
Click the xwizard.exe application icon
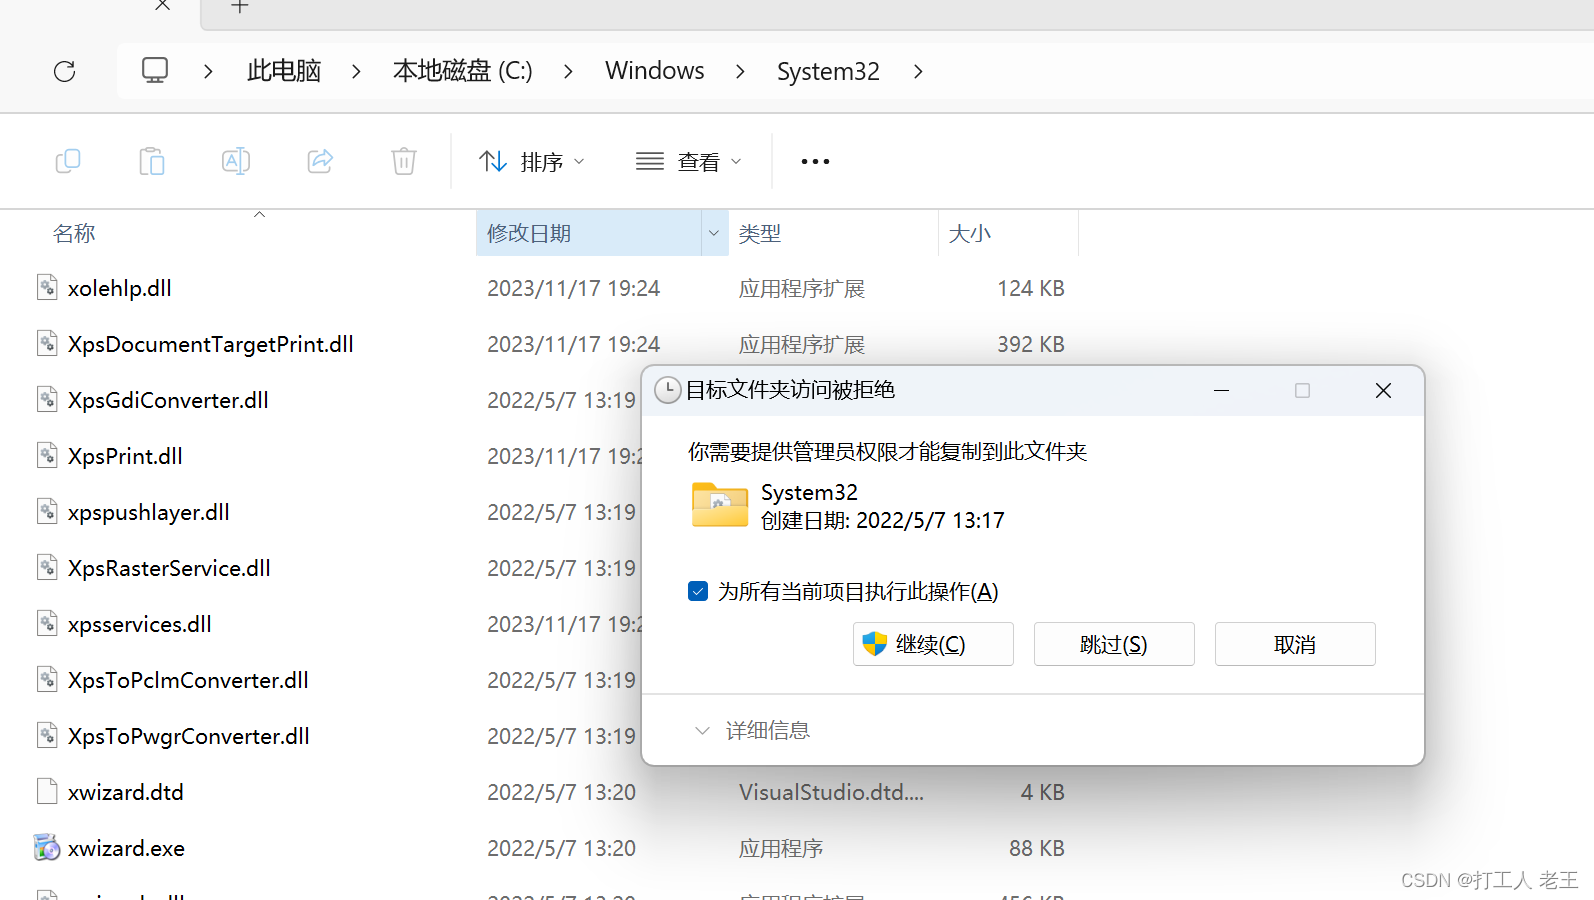tap(47, 848)
